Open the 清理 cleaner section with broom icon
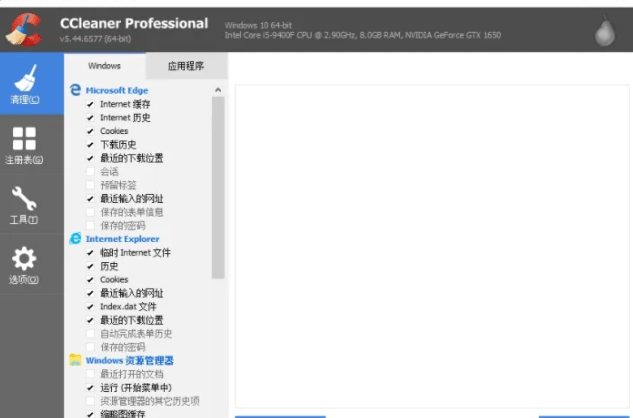 [25, 84]
